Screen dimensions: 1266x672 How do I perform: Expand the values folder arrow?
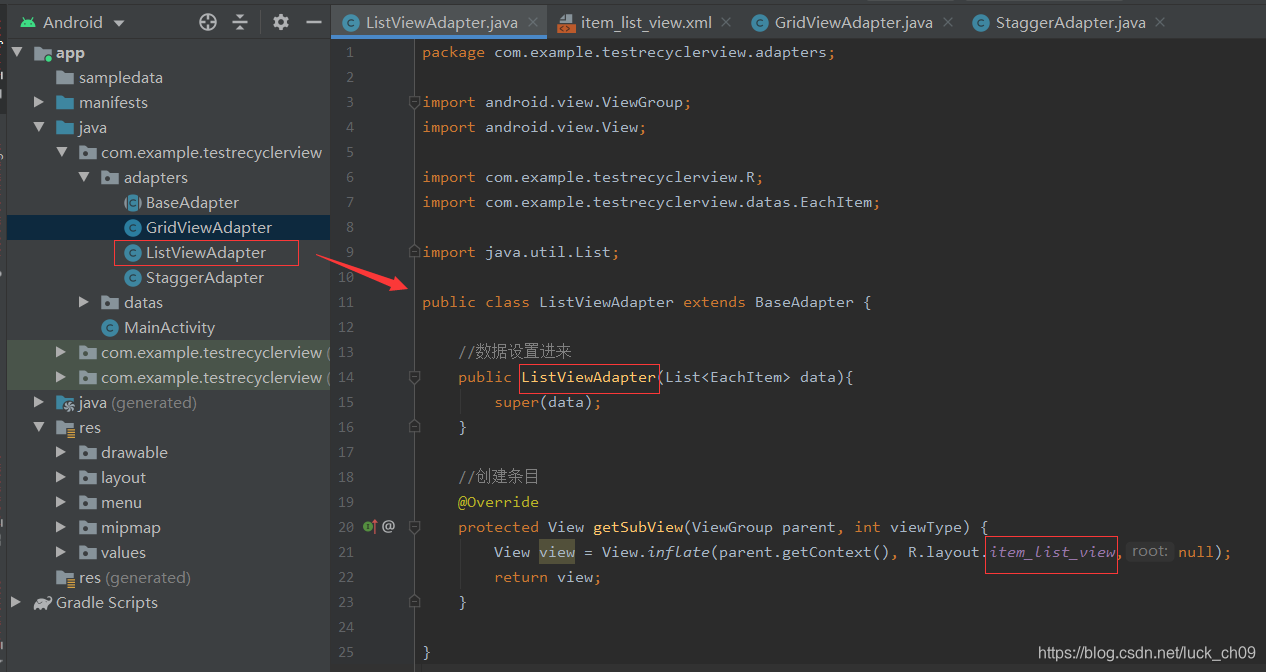[x=62, y=552]
